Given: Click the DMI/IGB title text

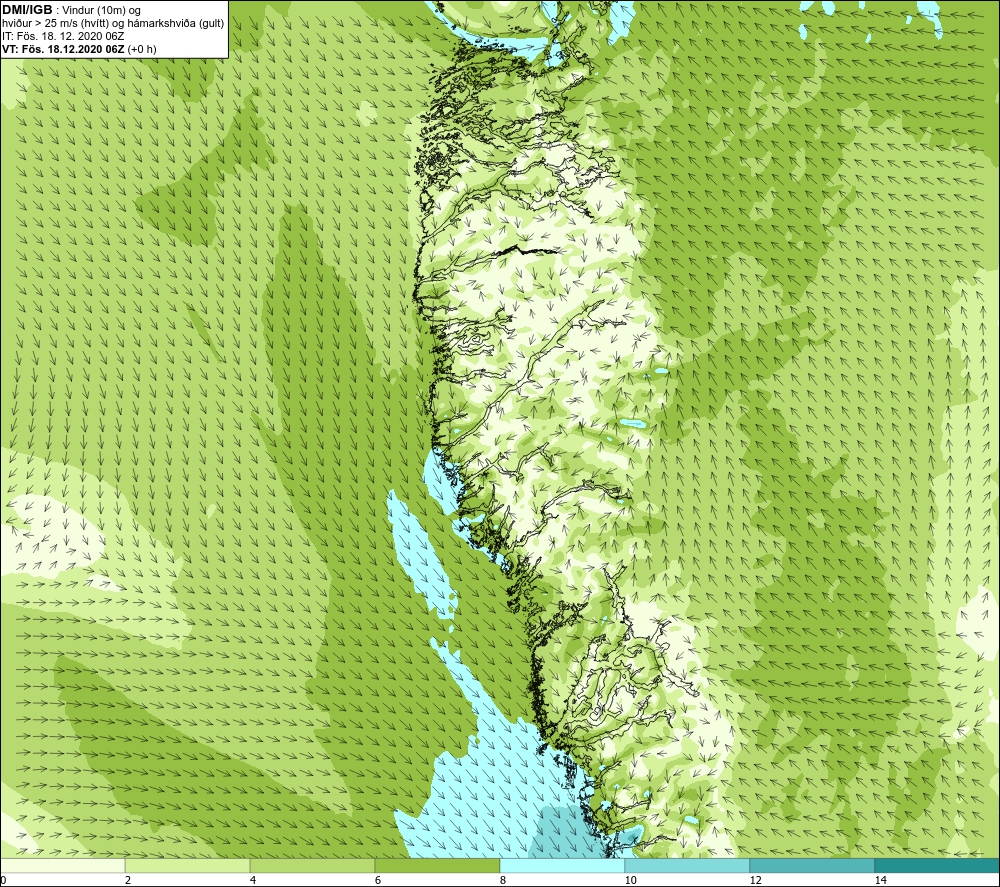Looking at the screenshot, I should pyautogui.click(x=28, y=10).
